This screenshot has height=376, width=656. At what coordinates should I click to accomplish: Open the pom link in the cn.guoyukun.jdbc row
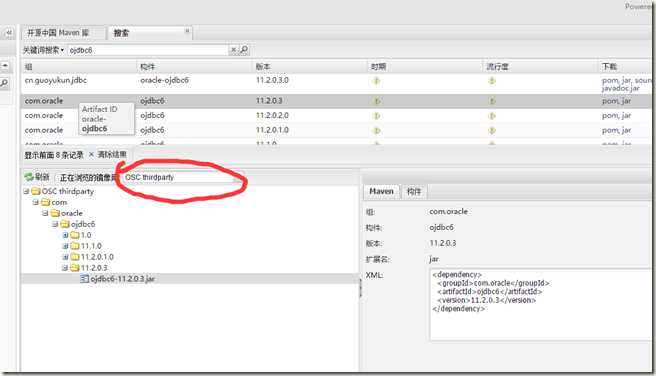(x=610, y=80)
